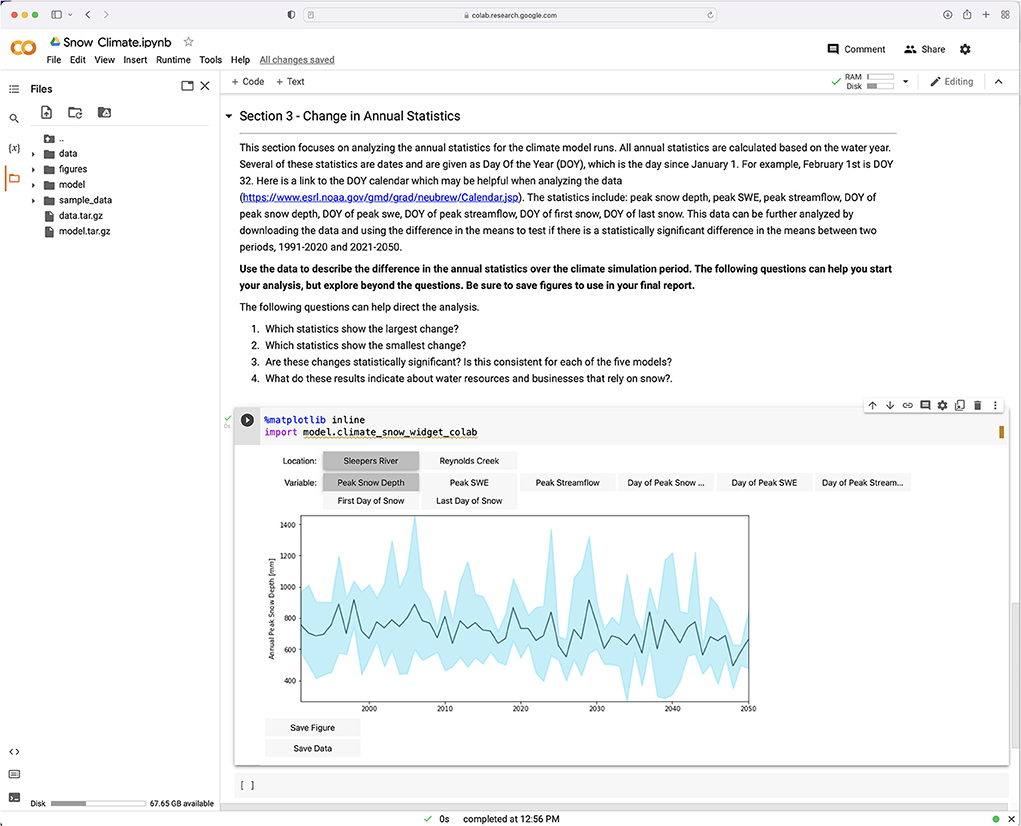
Task: Open the Insert menu
Action: coord(135,60)
